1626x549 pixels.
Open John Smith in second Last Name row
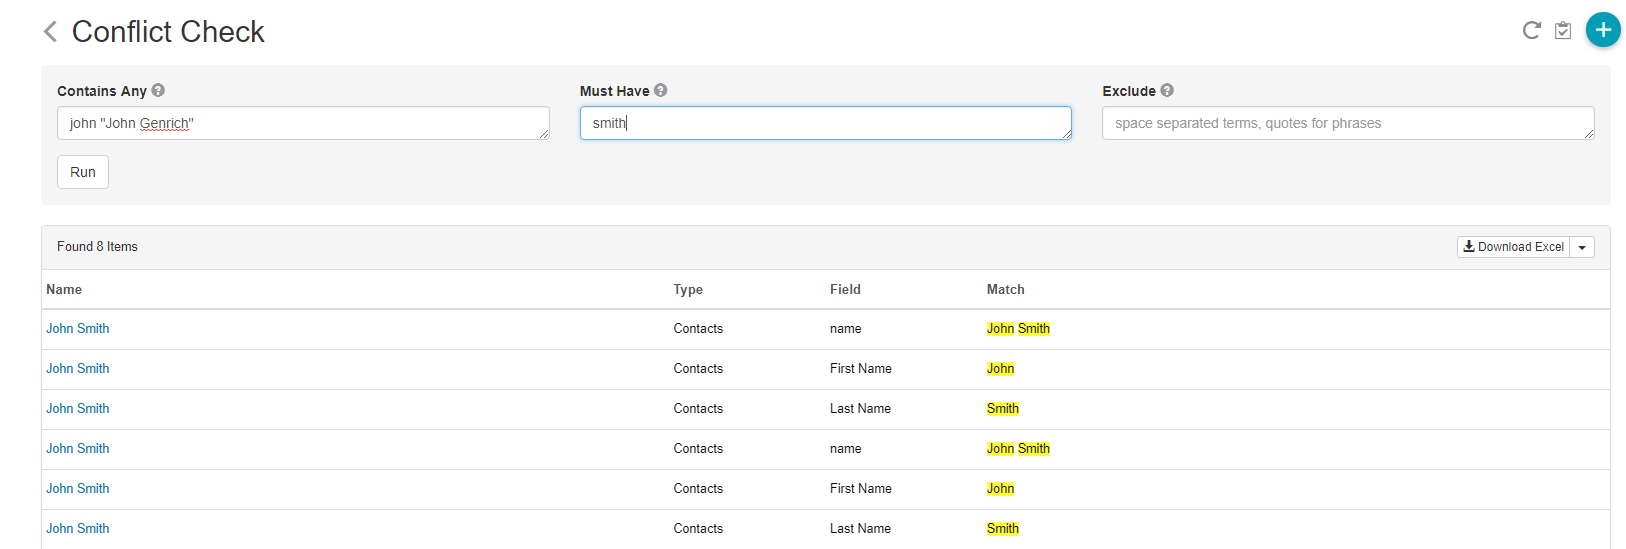(x=78, y=528)
